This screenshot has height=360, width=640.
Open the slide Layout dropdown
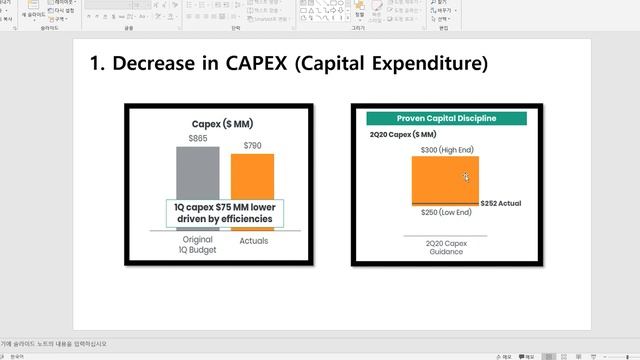tap(62, 2)
